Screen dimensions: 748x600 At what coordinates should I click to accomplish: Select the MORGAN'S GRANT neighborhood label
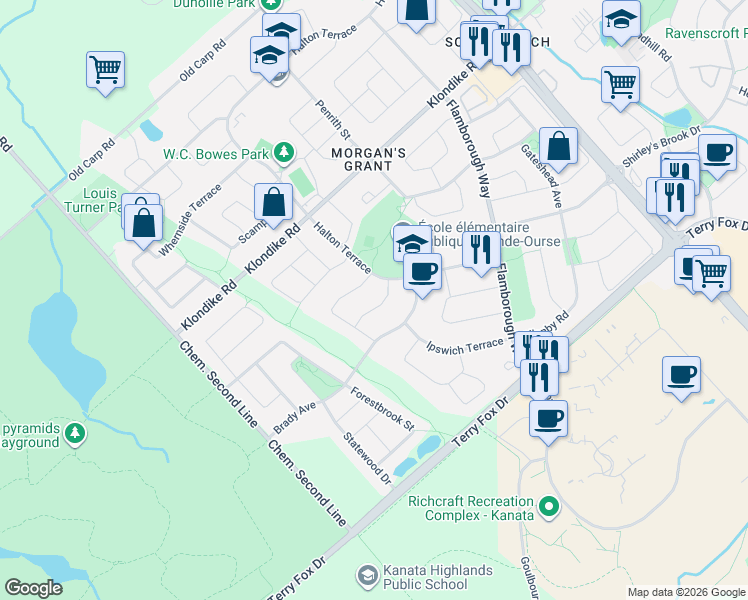tap(368, 159)
